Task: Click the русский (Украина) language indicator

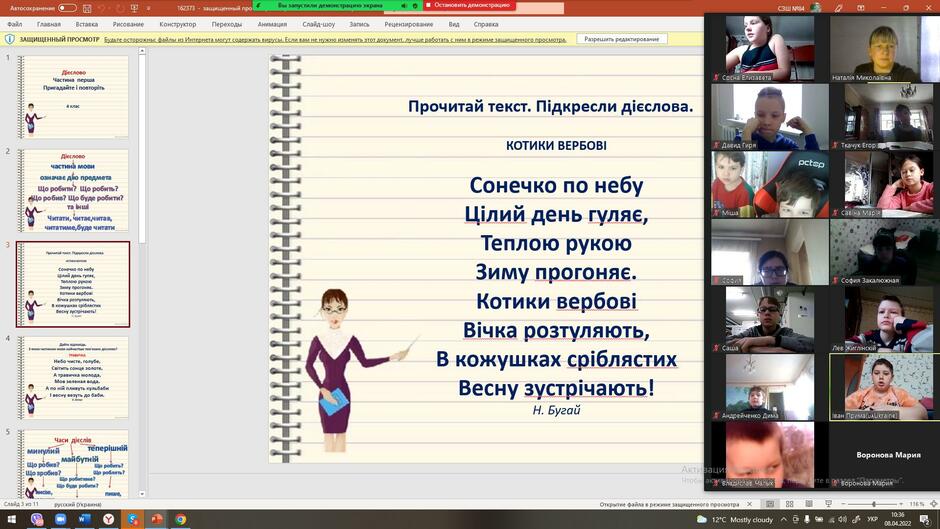Action: pos(77,504)
